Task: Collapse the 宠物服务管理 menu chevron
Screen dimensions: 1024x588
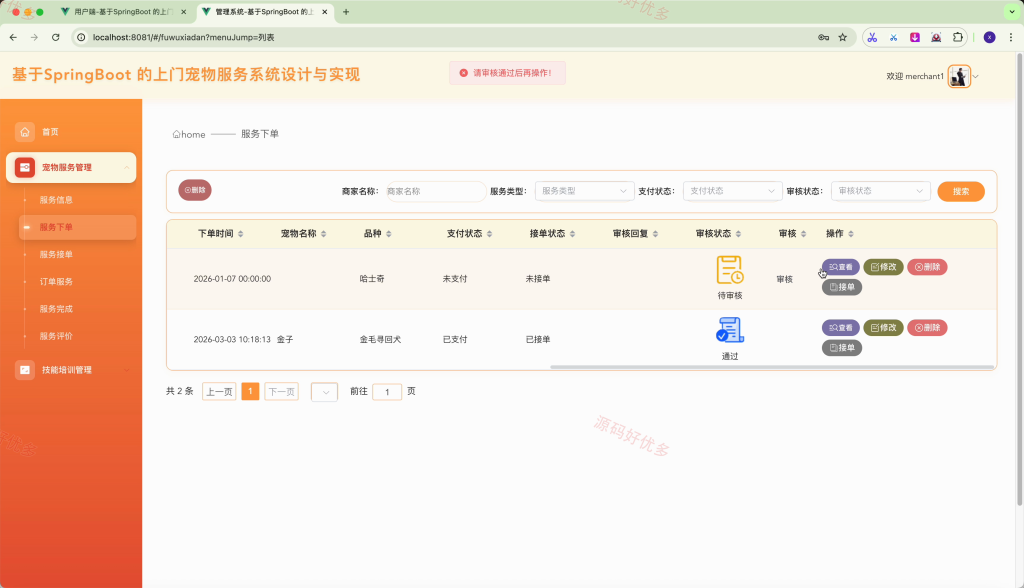Action: point(126,168)
